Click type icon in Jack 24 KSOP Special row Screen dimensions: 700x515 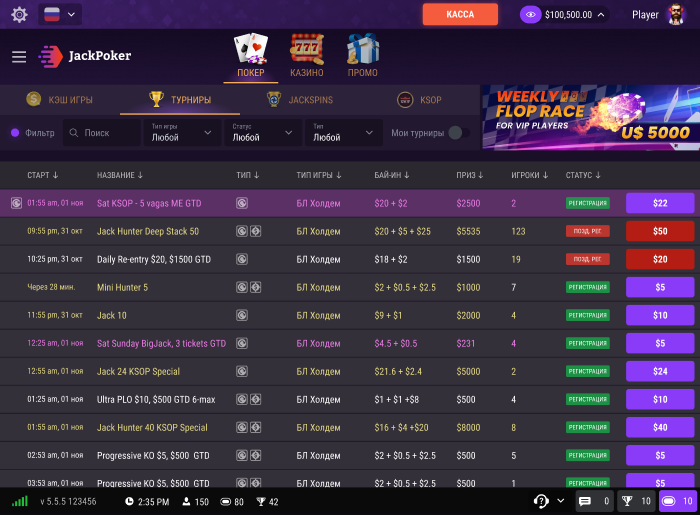click(242, 371)
